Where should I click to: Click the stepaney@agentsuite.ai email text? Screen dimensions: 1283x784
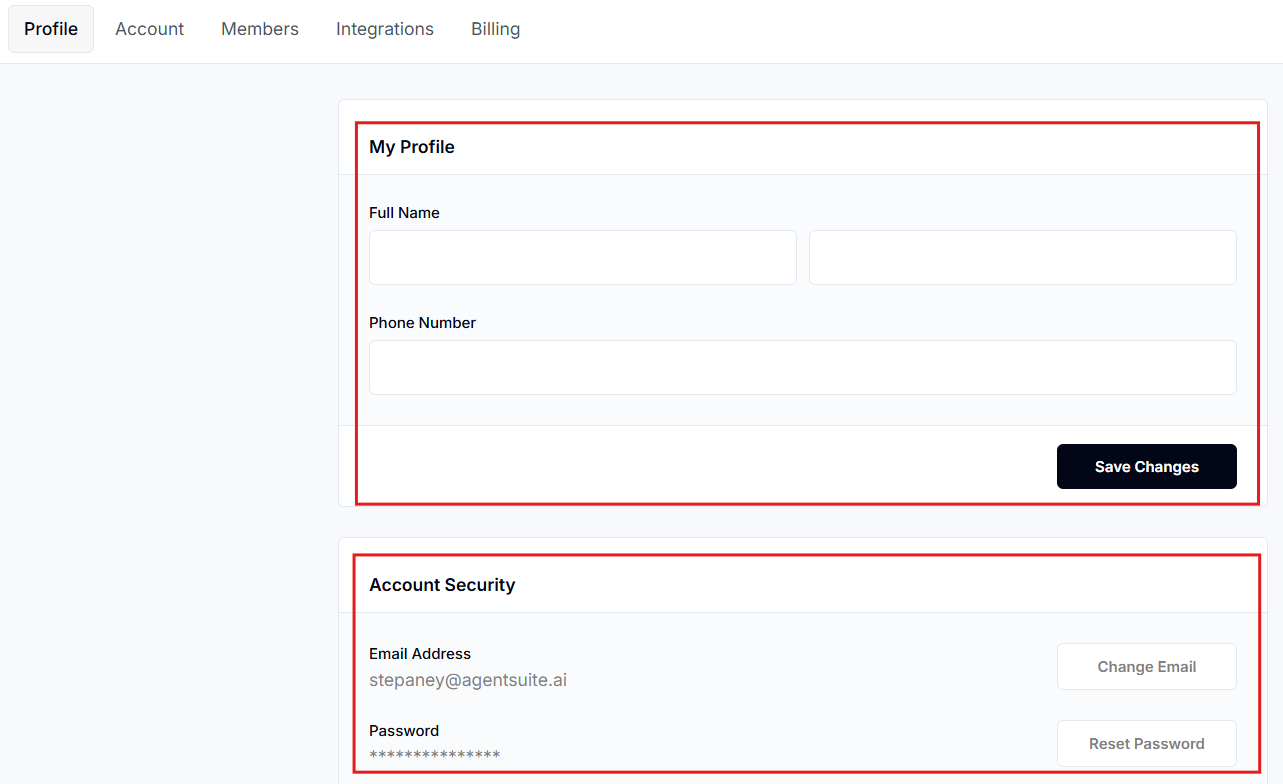pyautogui.click(x=468, y=680)
